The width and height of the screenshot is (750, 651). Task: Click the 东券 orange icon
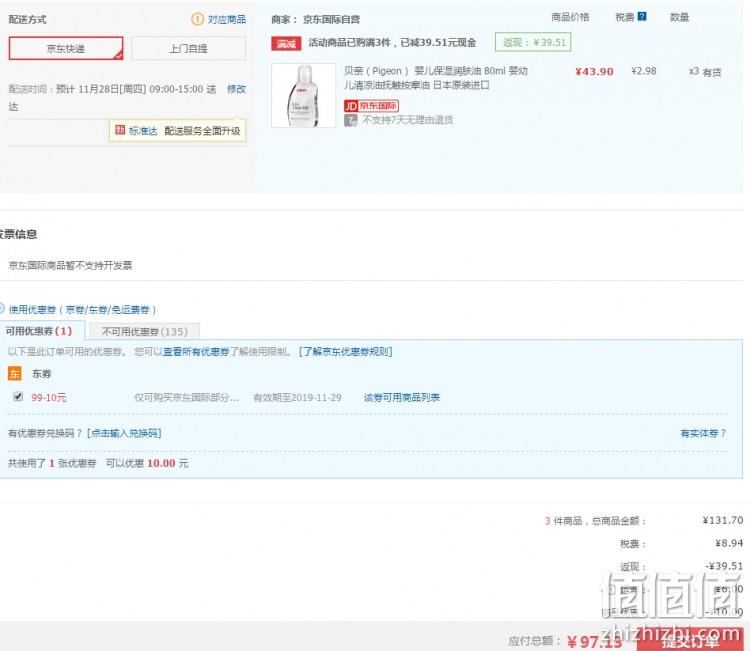pos(15,374)
